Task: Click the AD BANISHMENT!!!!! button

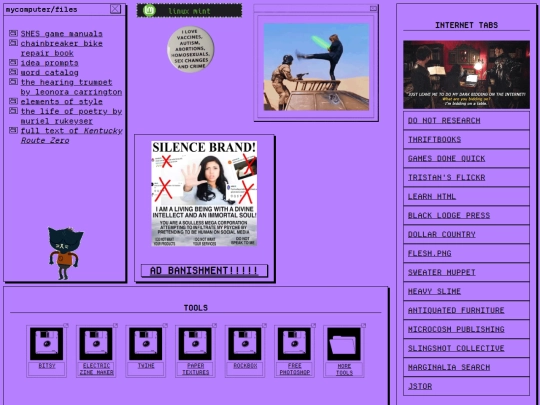Action: pyautogui.click(x=204, y=270)
